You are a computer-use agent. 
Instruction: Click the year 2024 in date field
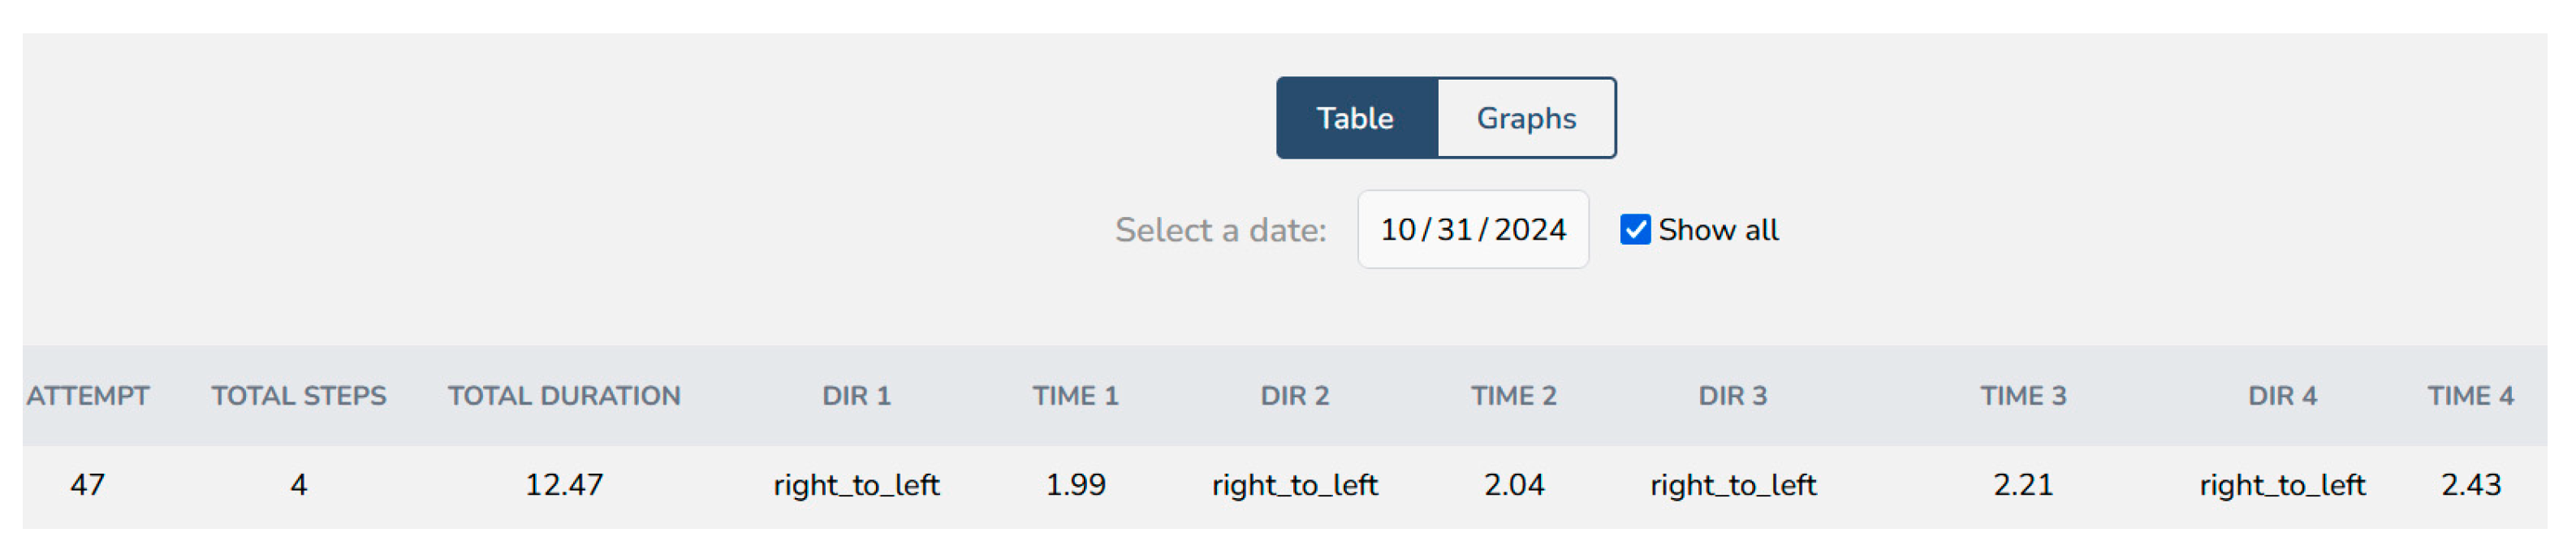click(x=1529, y=230)
